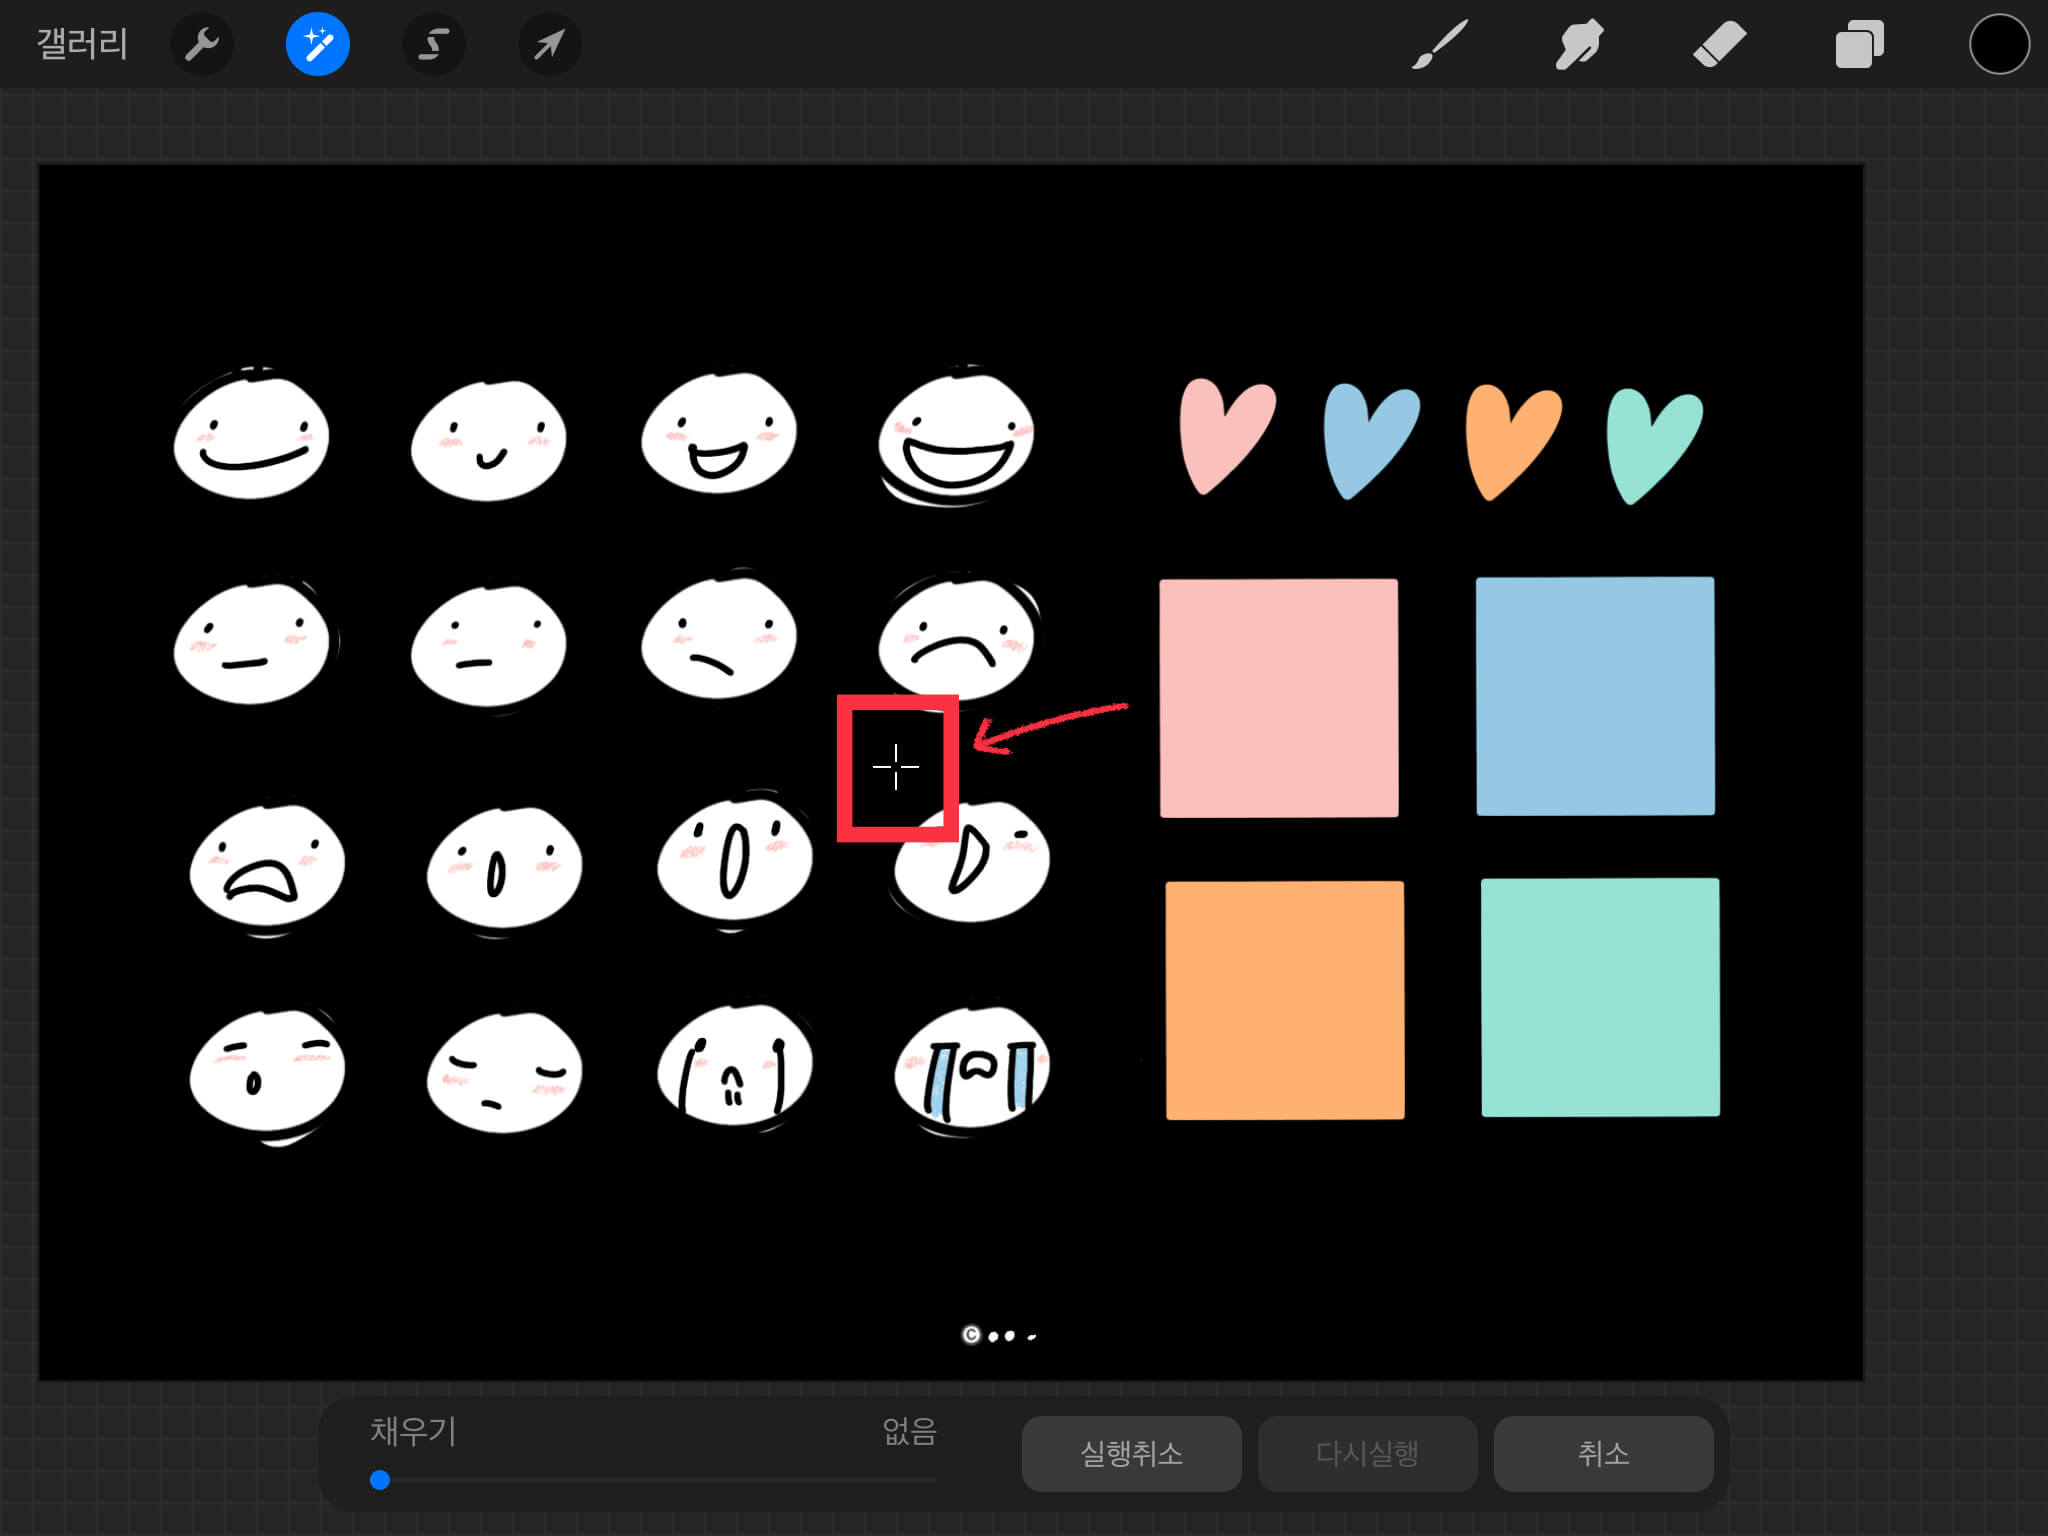Tap the pink square on canvas
The image size is (2048, 1536).
(1278, 698)
